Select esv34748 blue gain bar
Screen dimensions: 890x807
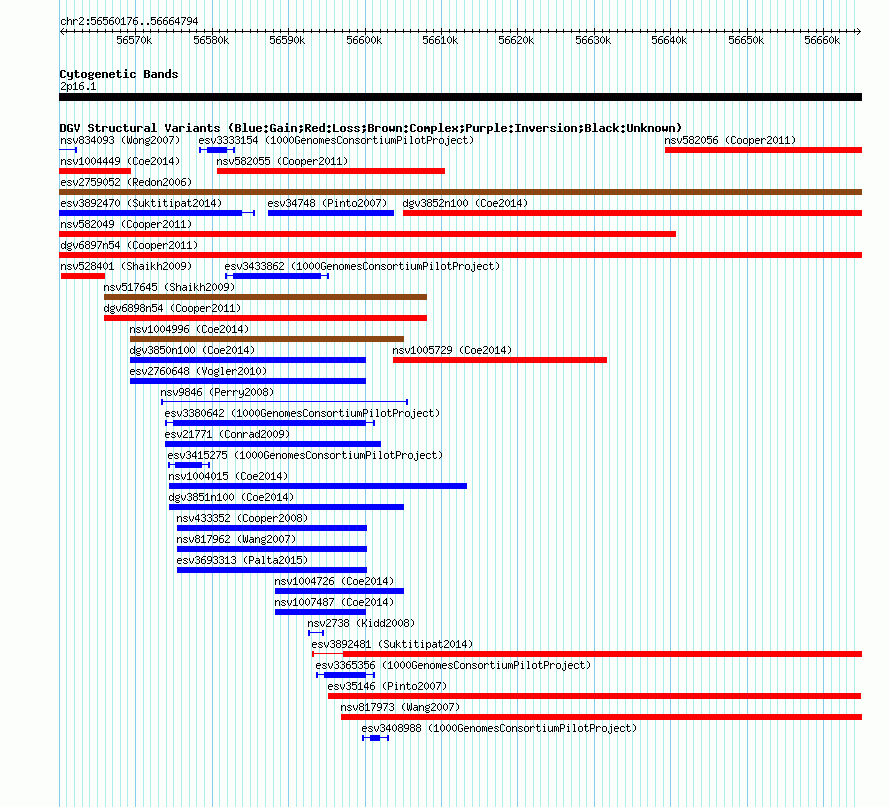(x=331, y=213)
